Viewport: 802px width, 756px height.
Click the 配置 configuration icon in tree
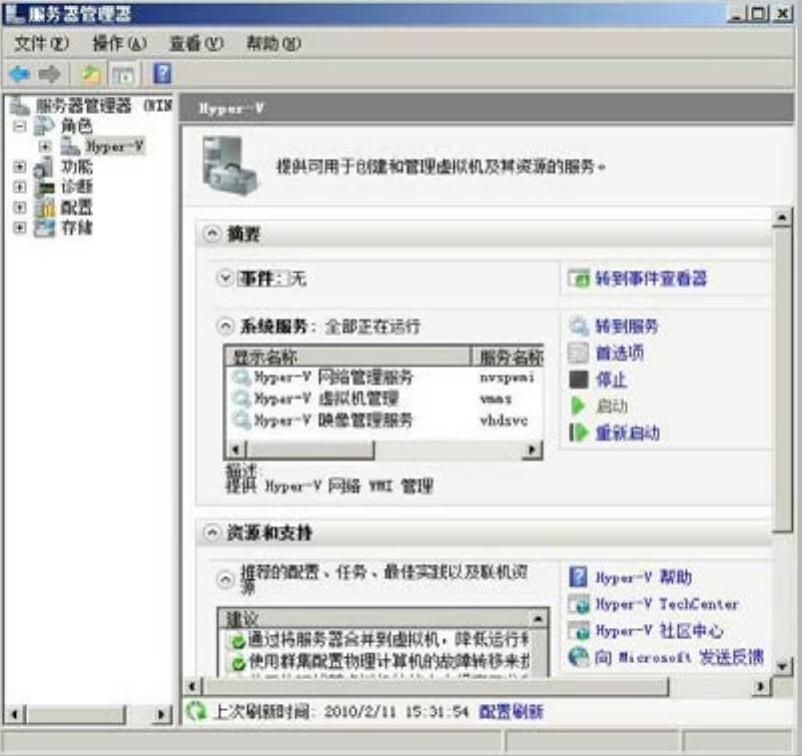click(44, 207)
